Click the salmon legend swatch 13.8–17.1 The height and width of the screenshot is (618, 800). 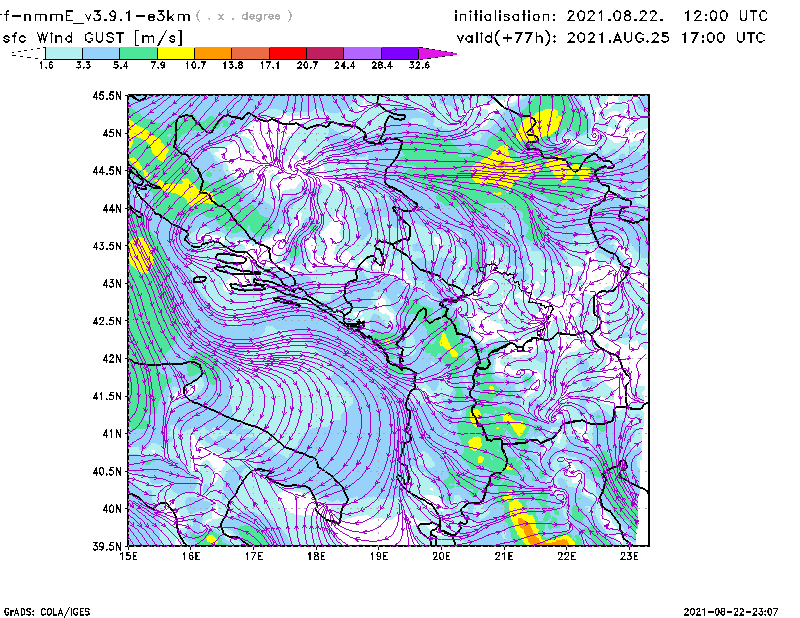coord(251,53)
